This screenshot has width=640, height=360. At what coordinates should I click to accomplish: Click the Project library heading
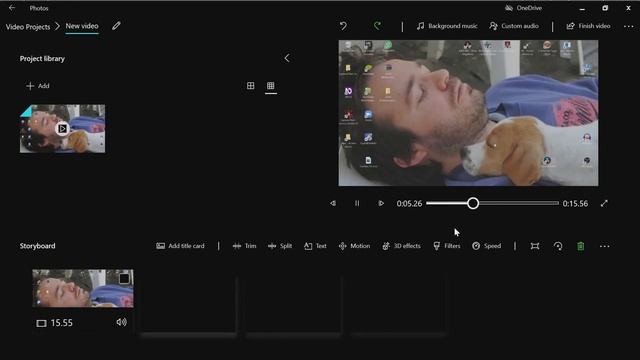[42, 58]
